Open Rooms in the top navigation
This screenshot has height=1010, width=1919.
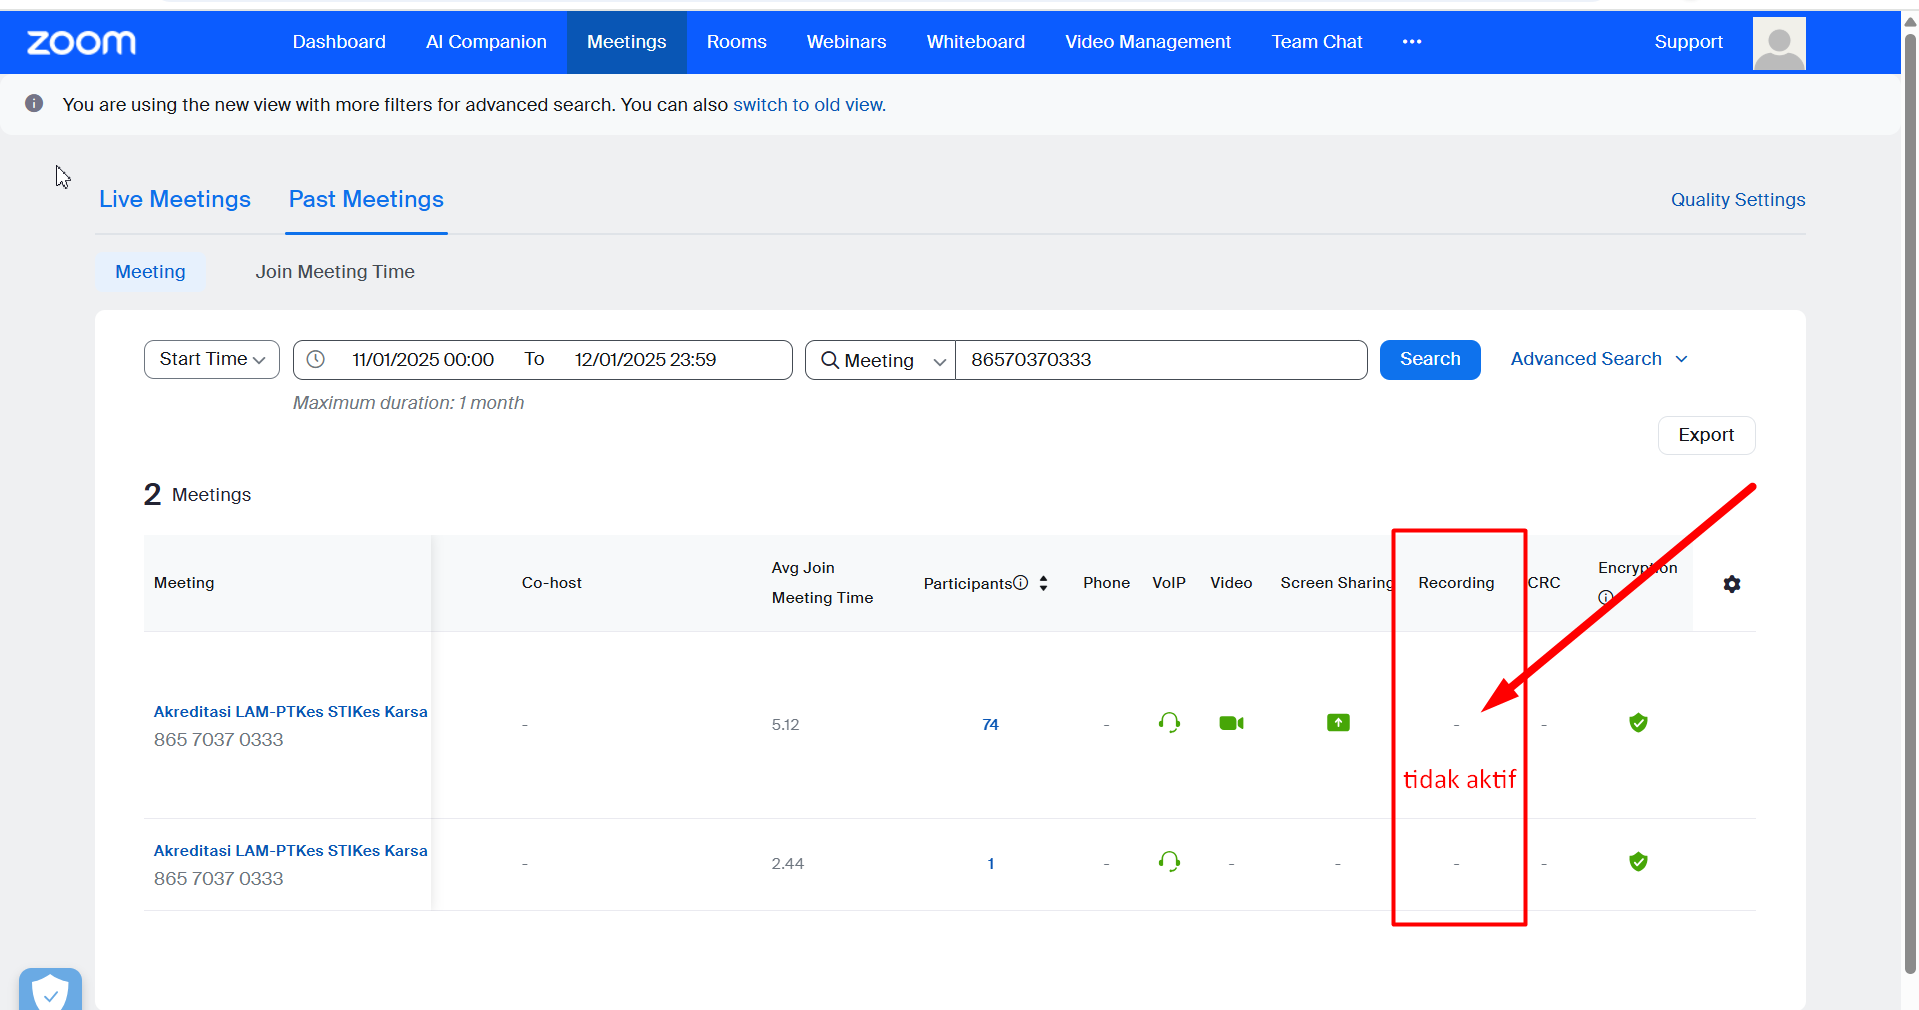(x=736, y=42)
